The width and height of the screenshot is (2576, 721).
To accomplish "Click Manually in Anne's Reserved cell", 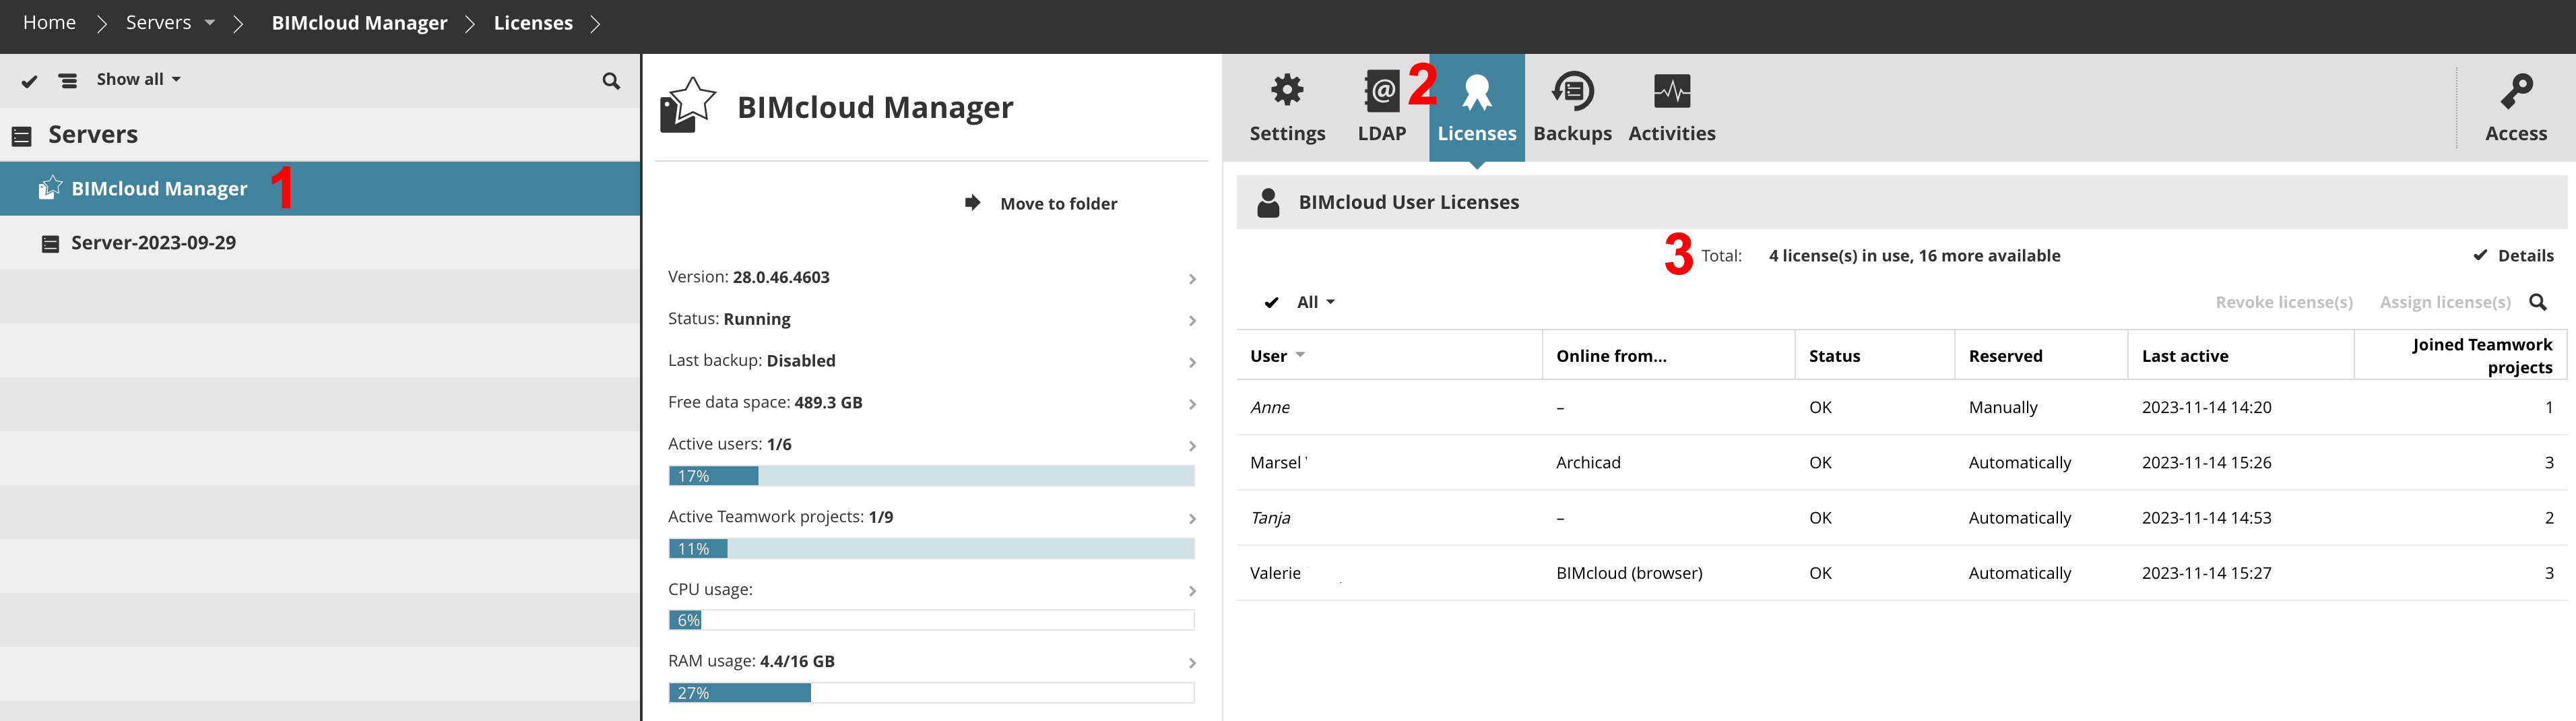I will point(2002,407).
